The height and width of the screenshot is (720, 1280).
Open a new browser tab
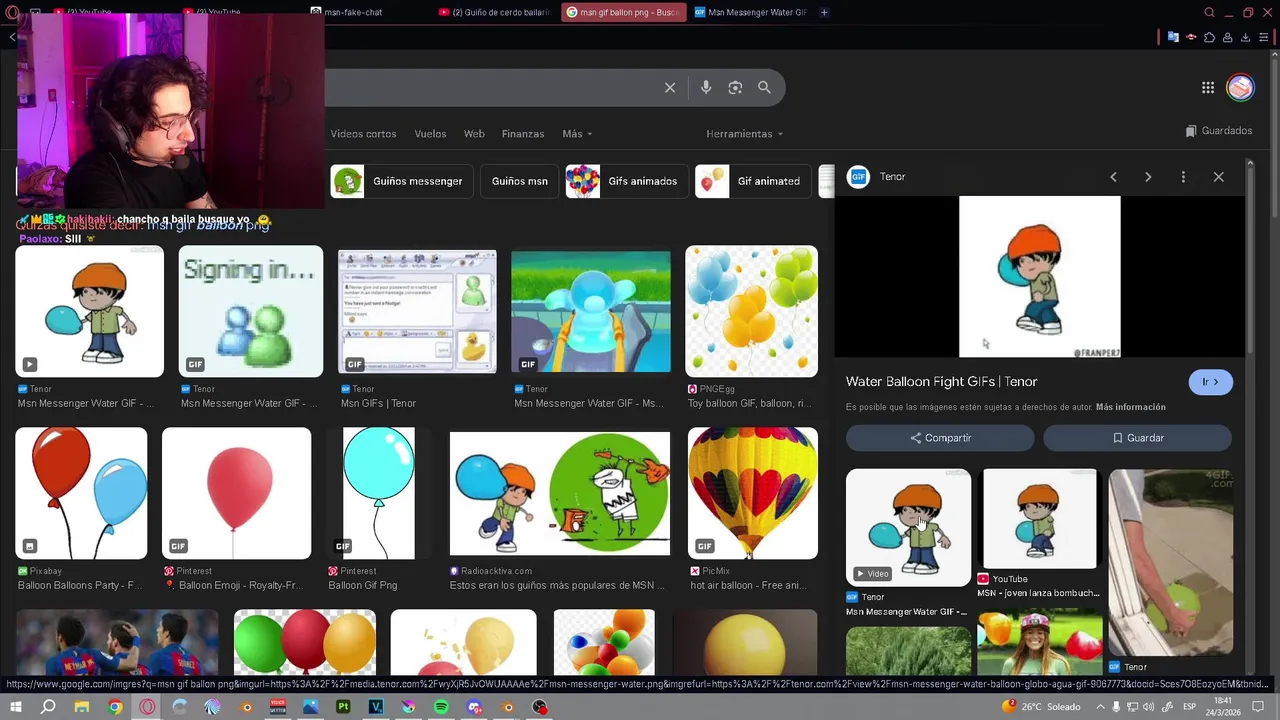824,12
